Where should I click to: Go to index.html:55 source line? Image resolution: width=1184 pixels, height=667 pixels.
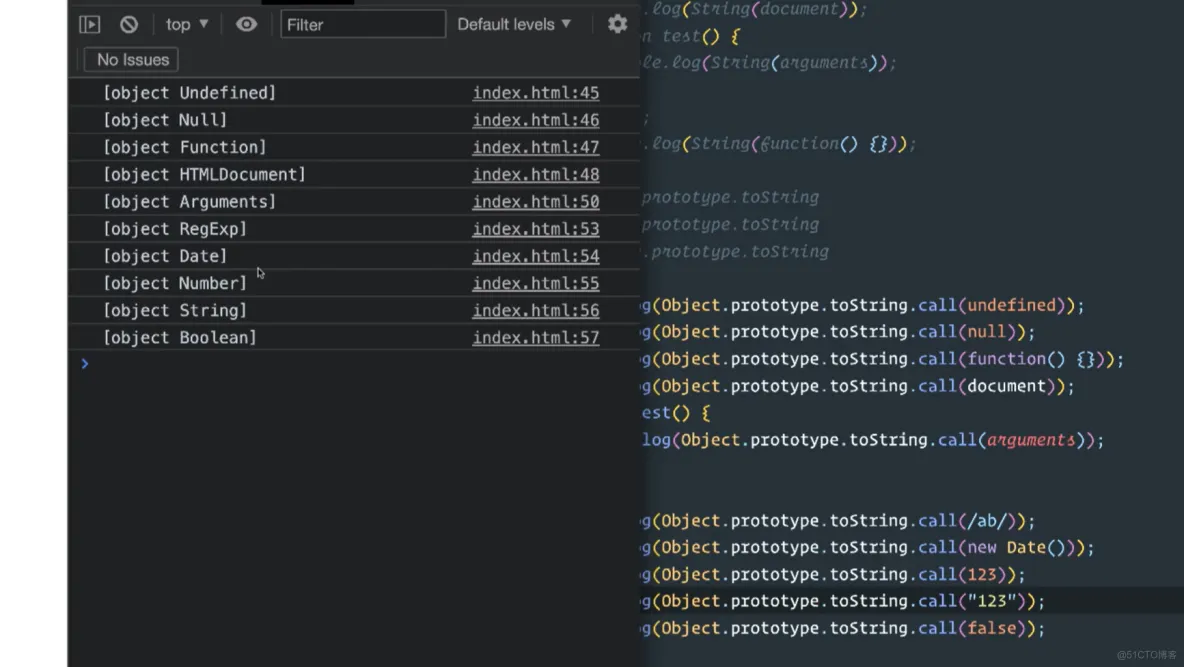pos(535,283)
